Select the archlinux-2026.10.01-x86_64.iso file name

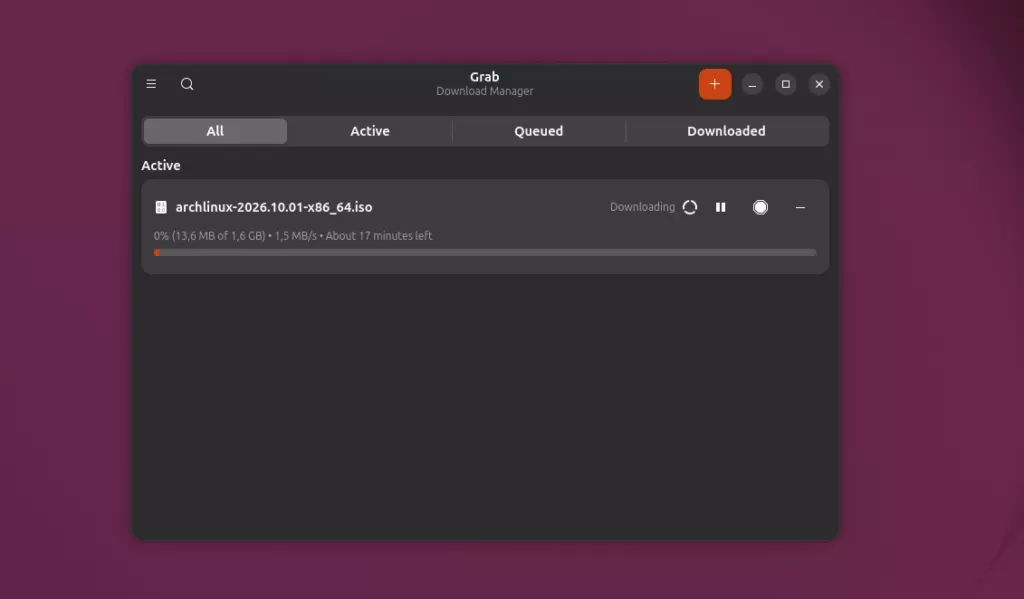coord(274,207)
